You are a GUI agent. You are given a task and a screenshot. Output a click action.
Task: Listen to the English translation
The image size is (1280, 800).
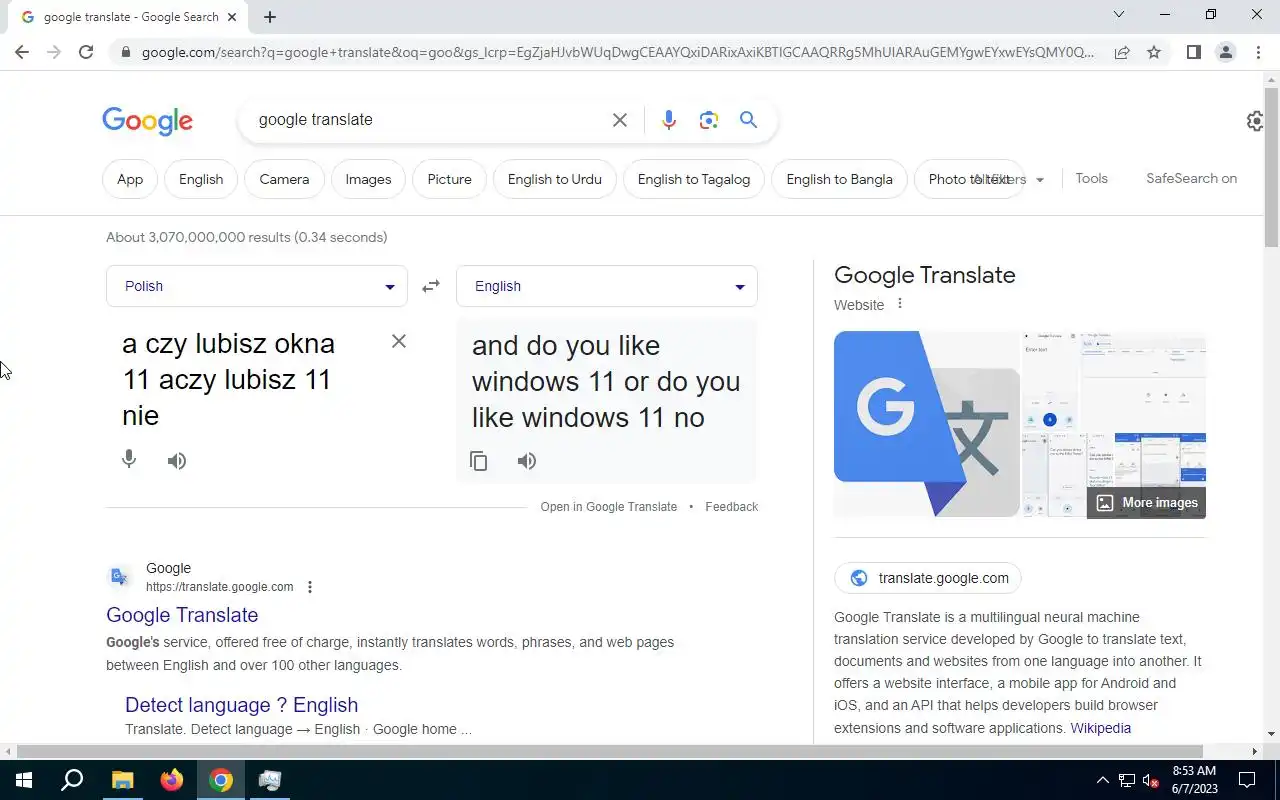(x=527, y=461)
